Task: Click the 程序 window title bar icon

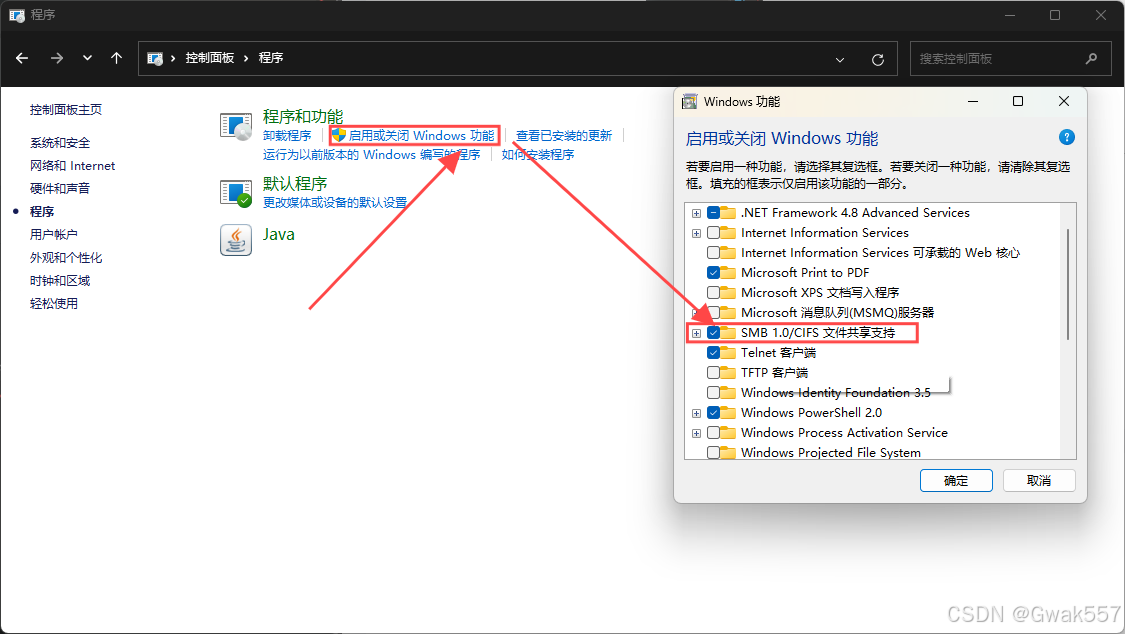Action: click(x=17, y=15)
